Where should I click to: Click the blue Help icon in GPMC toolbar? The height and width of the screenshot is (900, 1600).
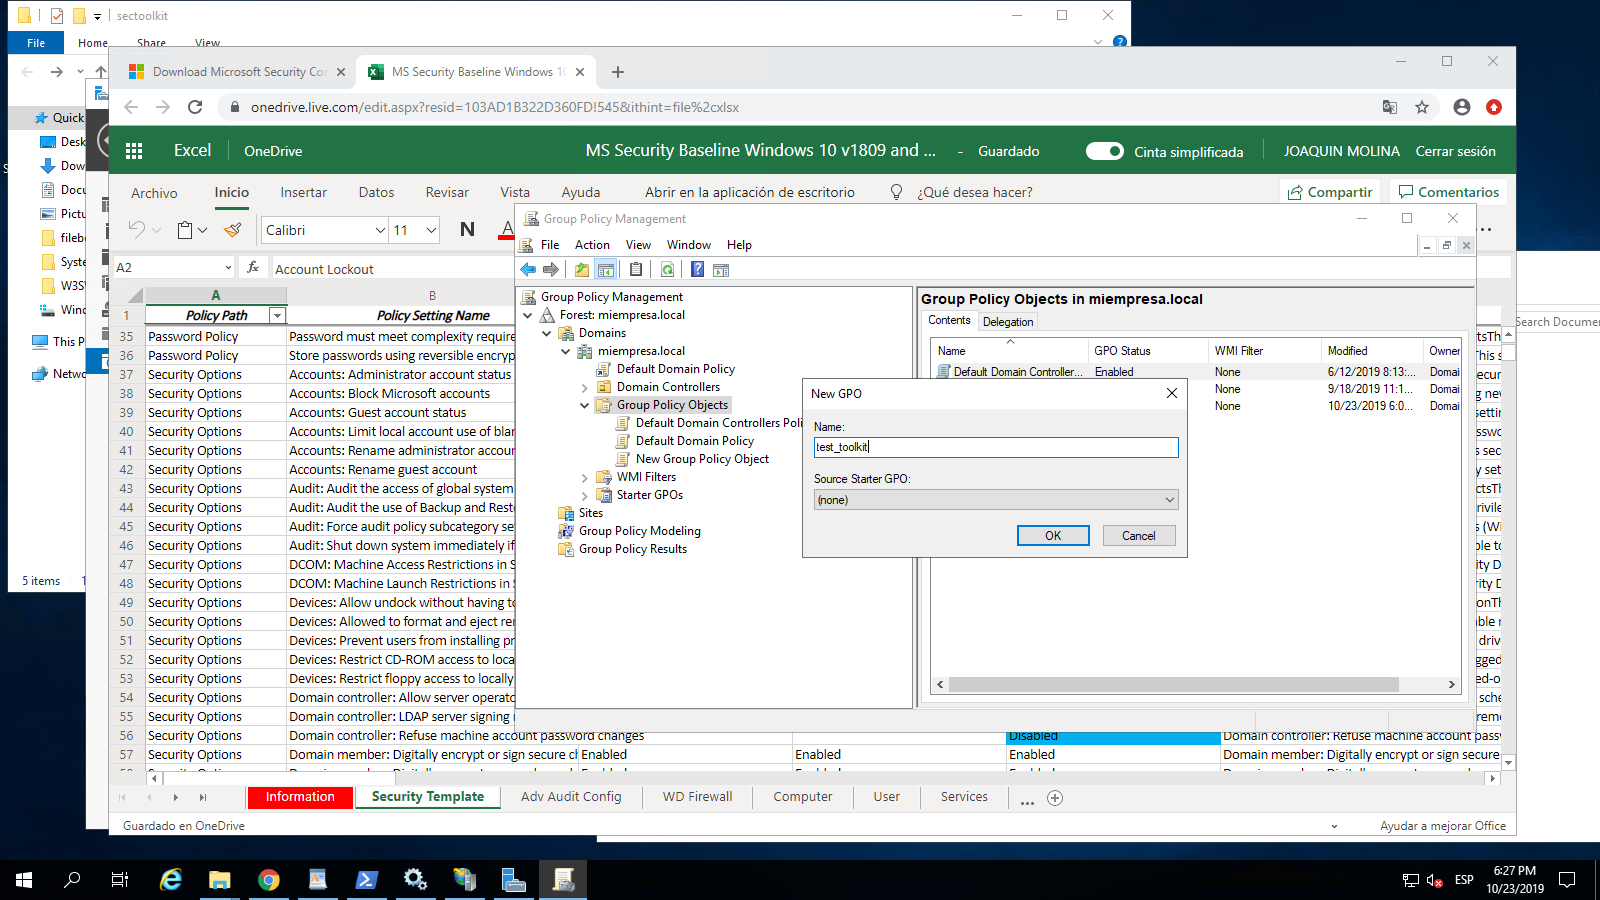pos(697,269)
